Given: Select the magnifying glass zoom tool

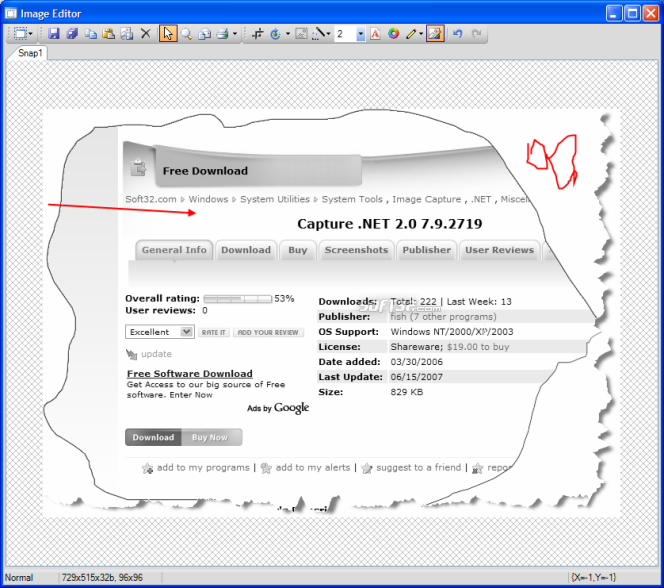Looking at the screenshot, I should click(186, 33).
